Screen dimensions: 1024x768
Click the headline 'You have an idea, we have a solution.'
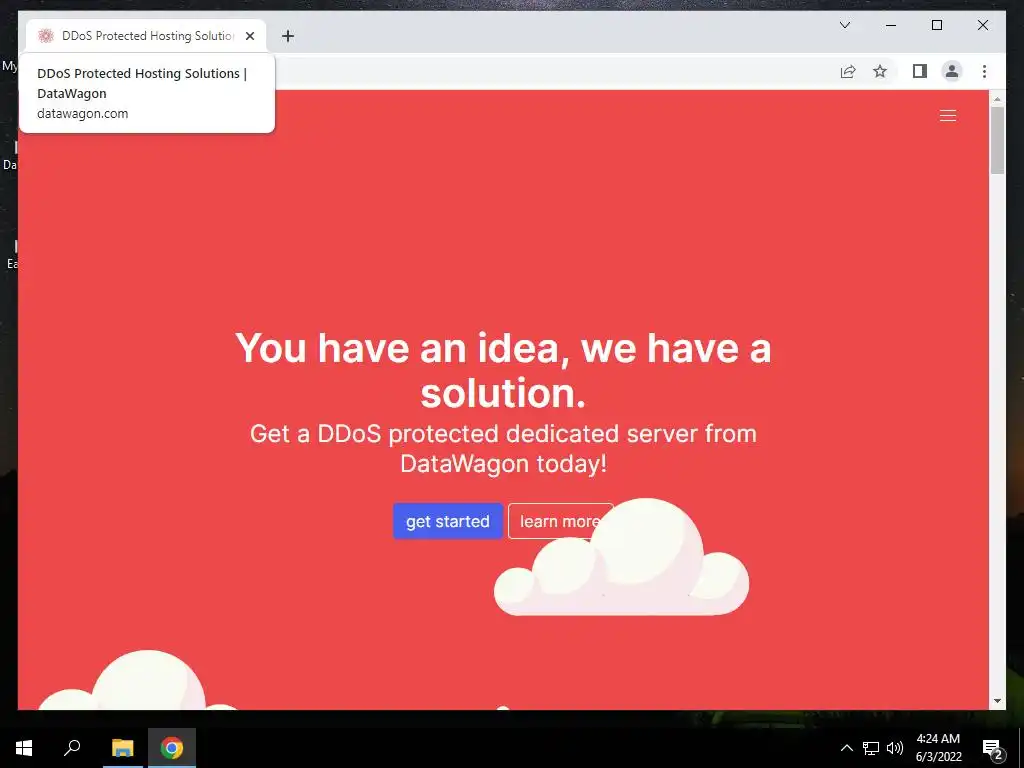coord(503,370)
